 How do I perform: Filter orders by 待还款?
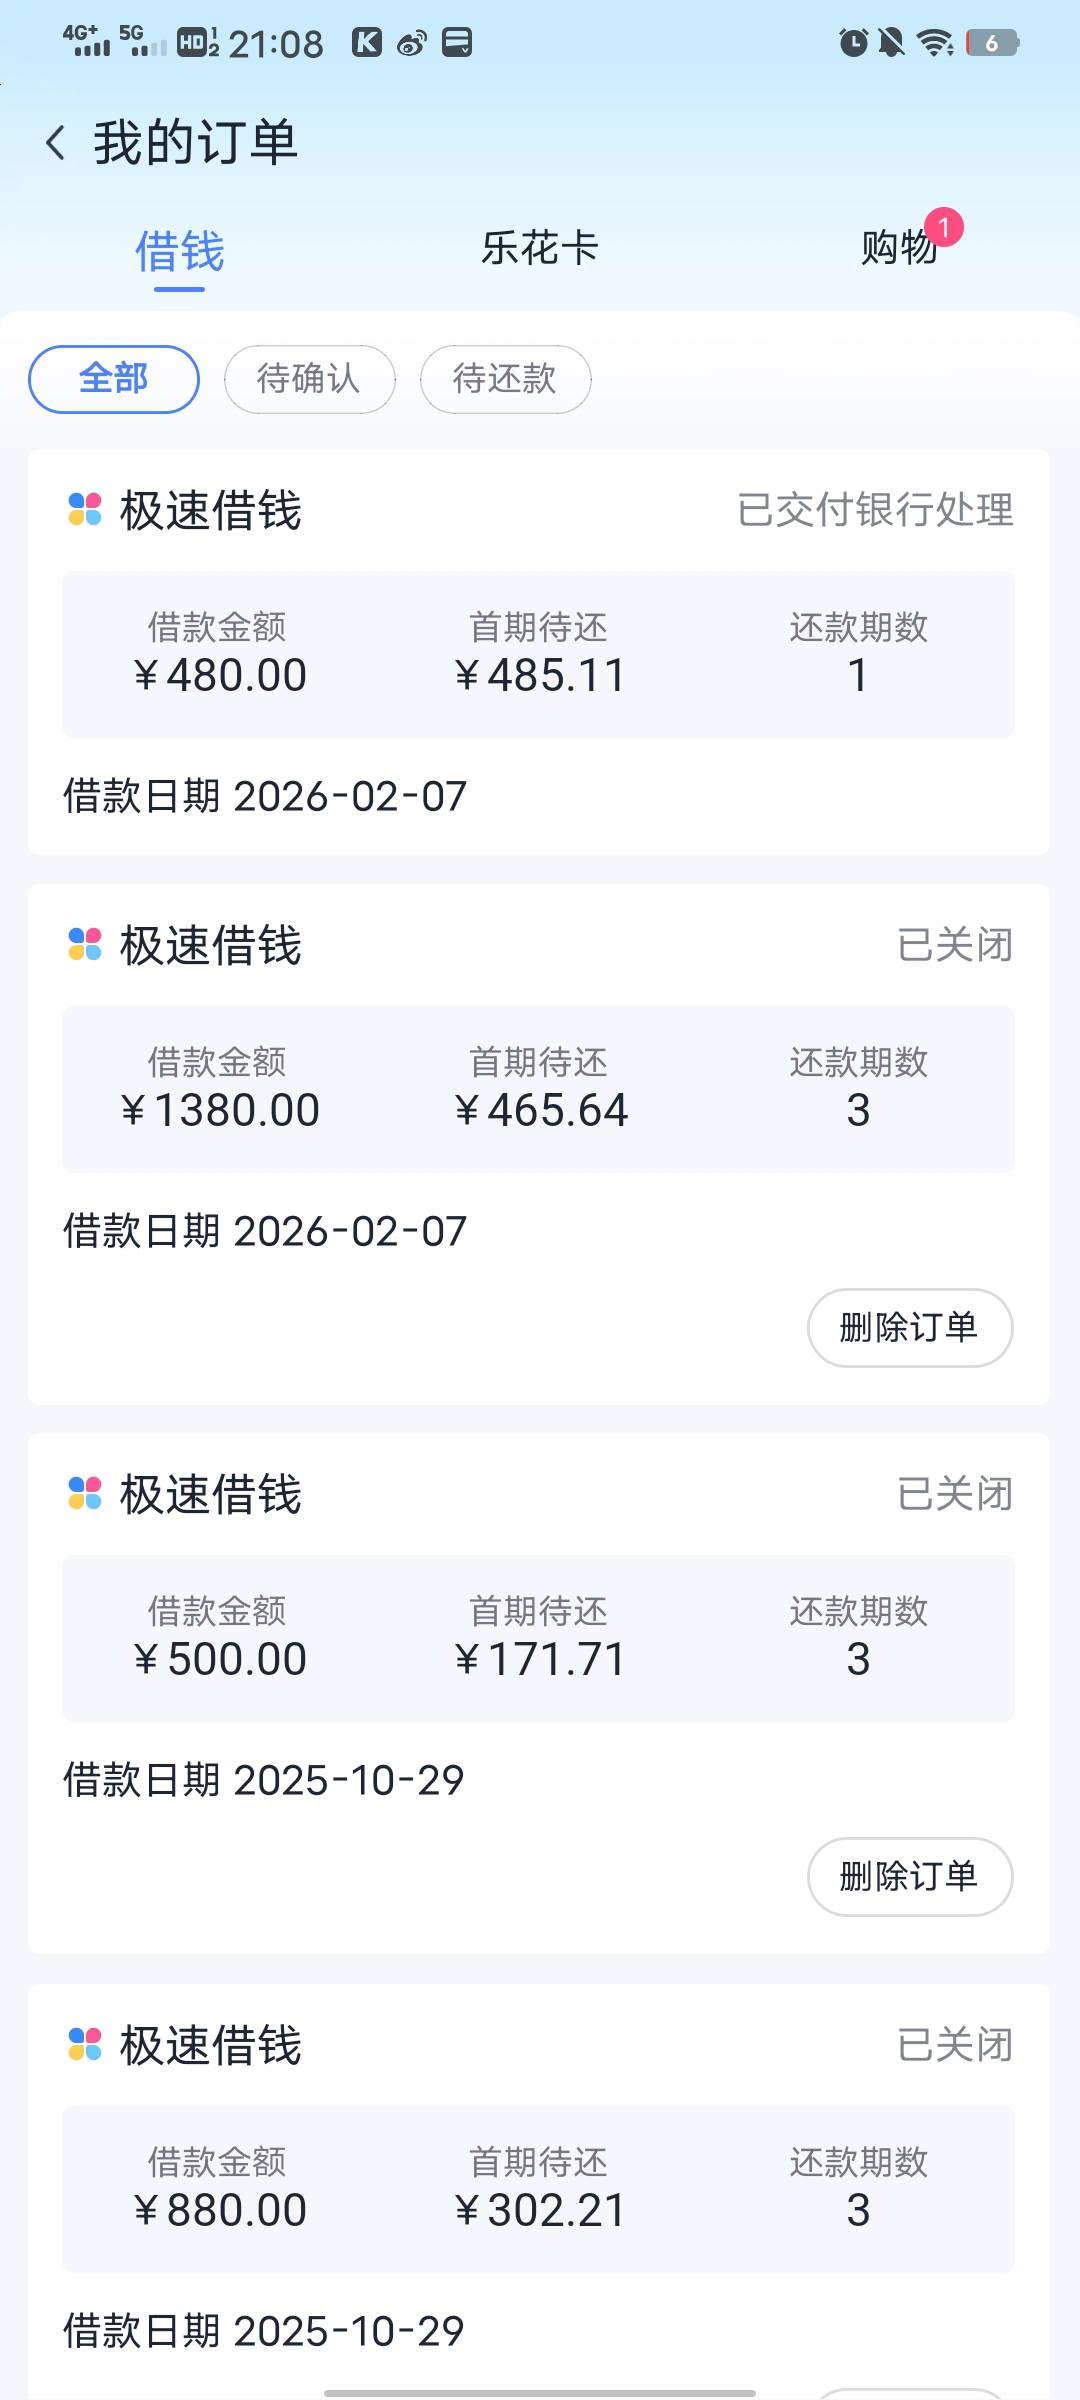[505, 379]
